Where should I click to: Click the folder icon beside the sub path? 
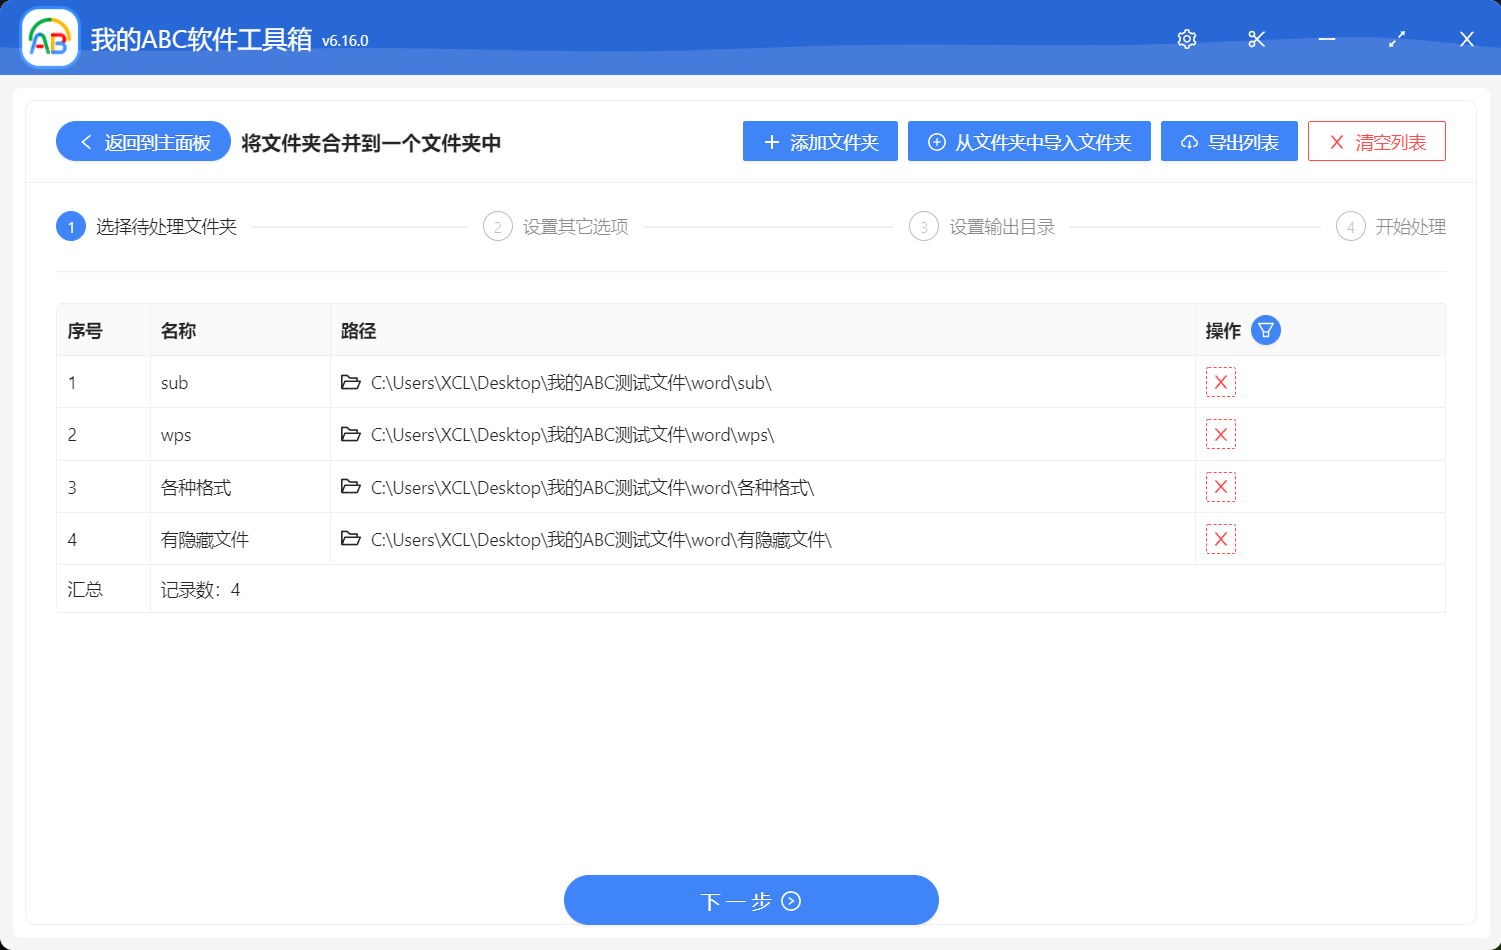[x=350, y=382]
